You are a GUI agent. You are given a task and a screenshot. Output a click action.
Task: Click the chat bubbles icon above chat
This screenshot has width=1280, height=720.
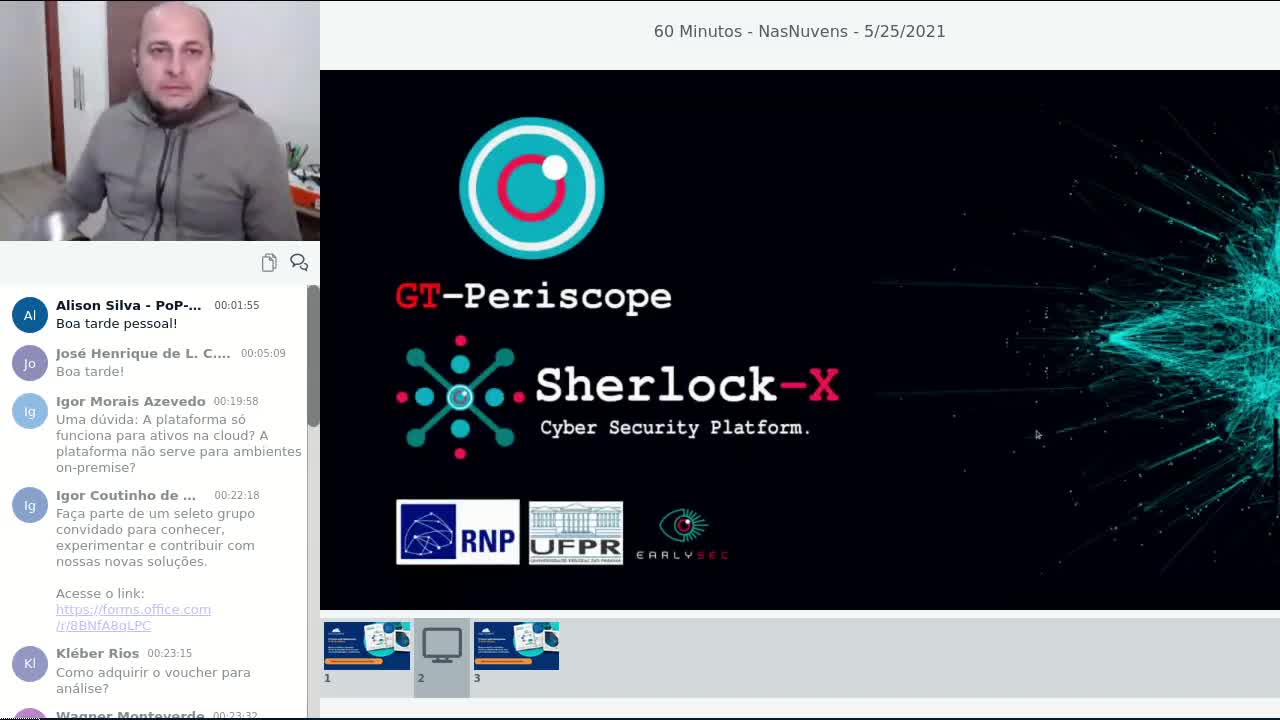pyautogui.click(x=299, y=262)
